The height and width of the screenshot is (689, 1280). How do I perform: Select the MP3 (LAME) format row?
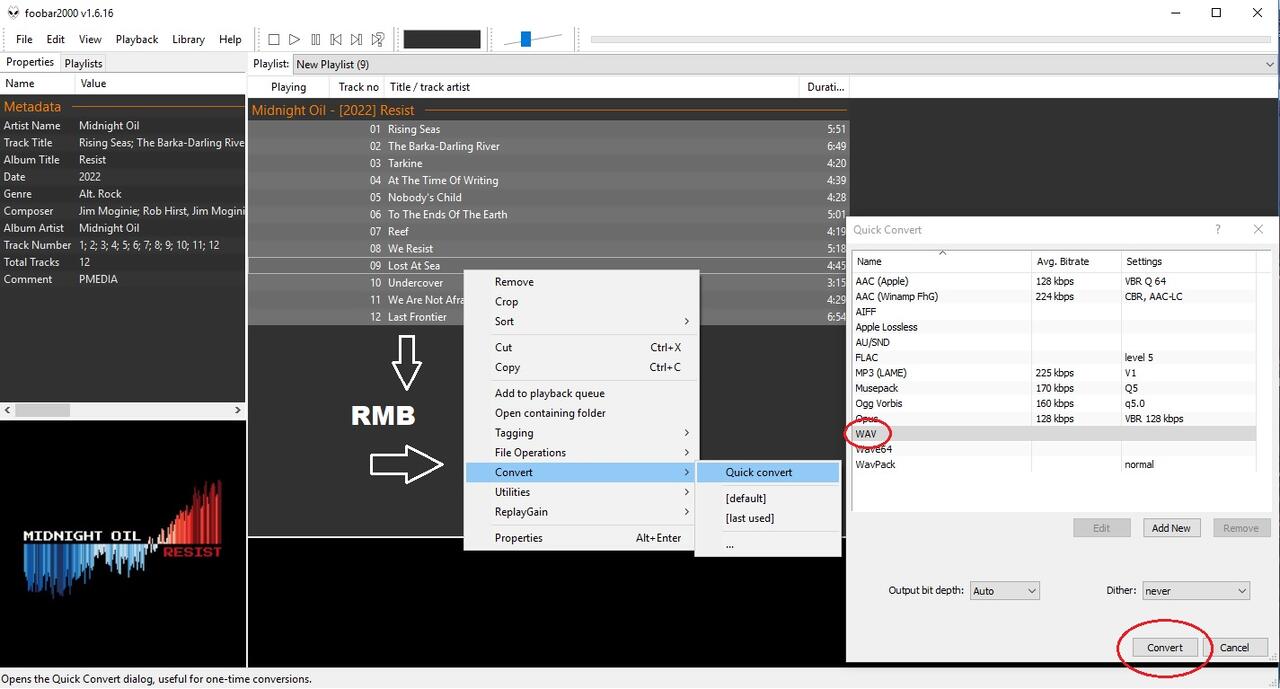click(1054, 373)
